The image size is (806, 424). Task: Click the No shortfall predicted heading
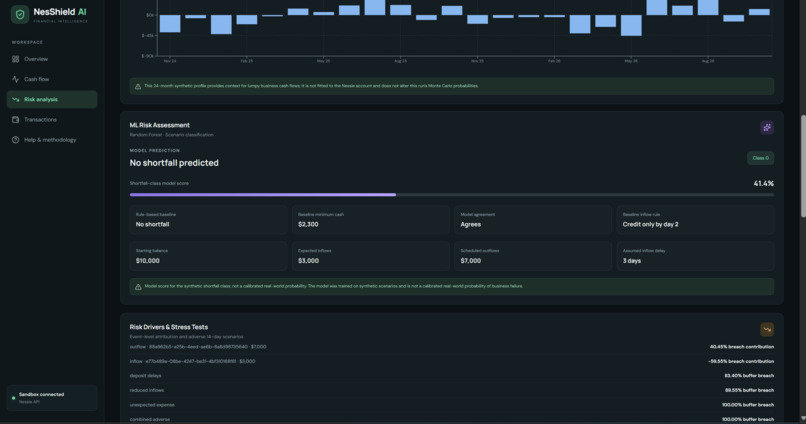174,163
